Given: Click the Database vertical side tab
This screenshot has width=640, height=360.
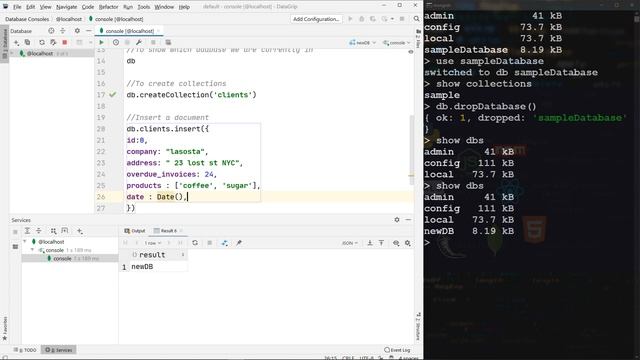Looking at the screenshot, I should tap(5, 44).
